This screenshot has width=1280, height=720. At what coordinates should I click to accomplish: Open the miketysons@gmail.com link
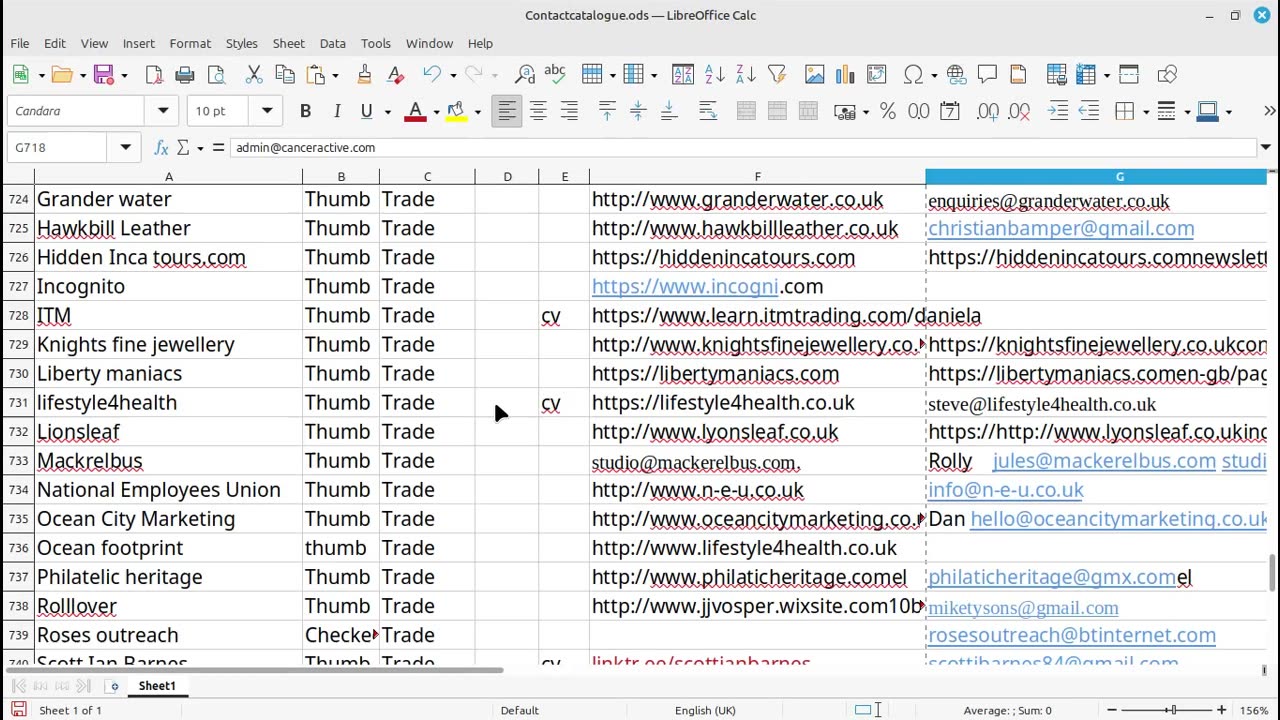(x=1023, y=608)
